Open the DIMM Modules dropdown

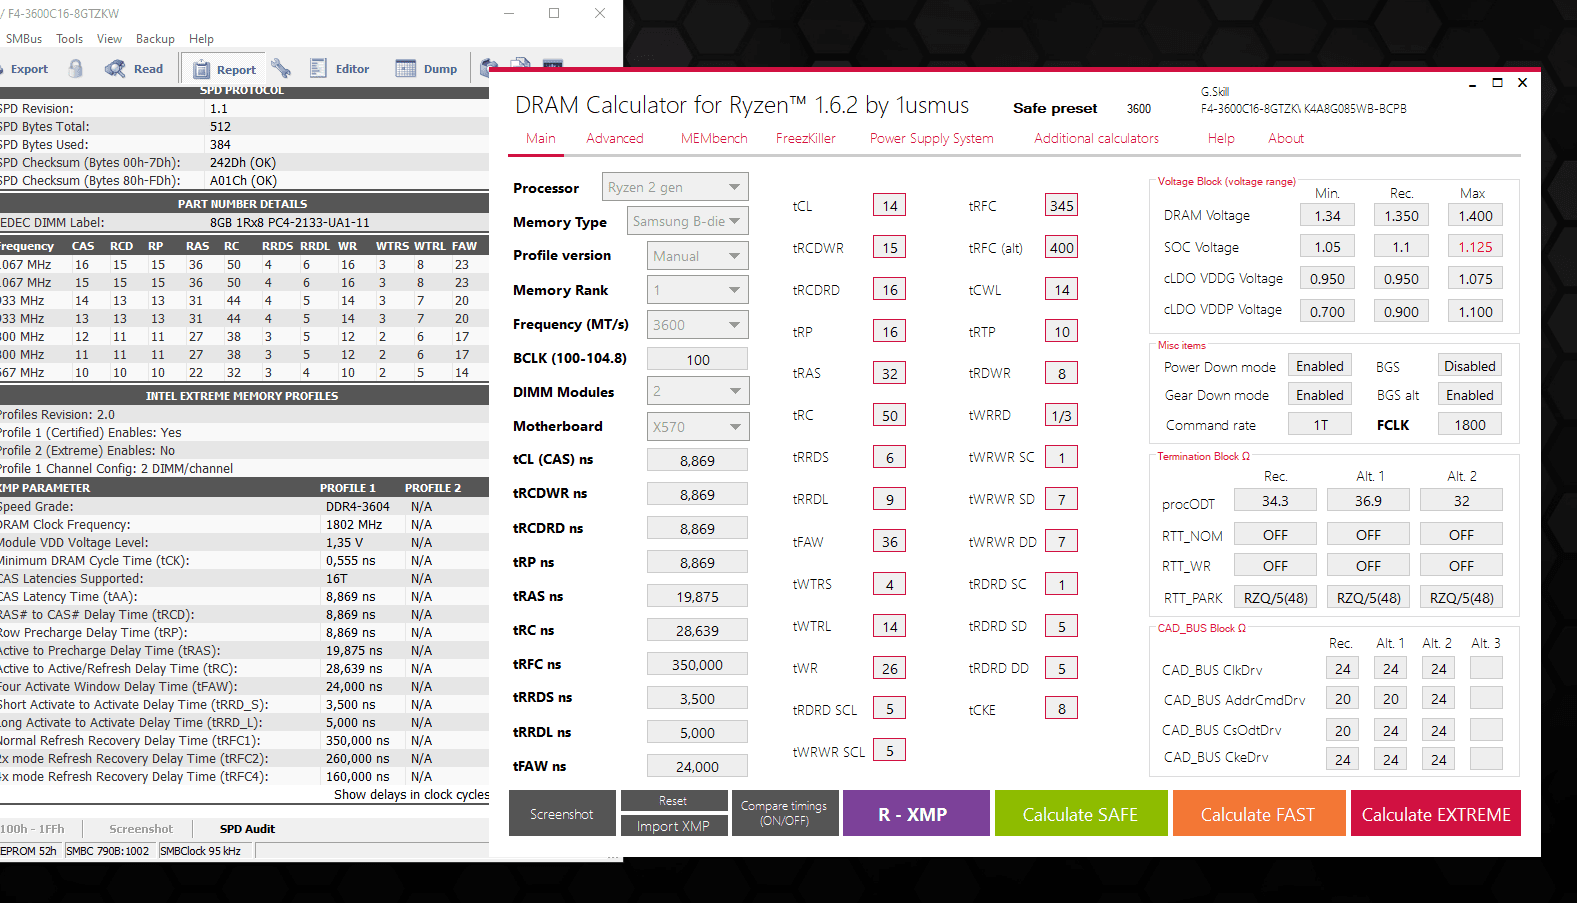pyautogui.click(x=697, y=391)
